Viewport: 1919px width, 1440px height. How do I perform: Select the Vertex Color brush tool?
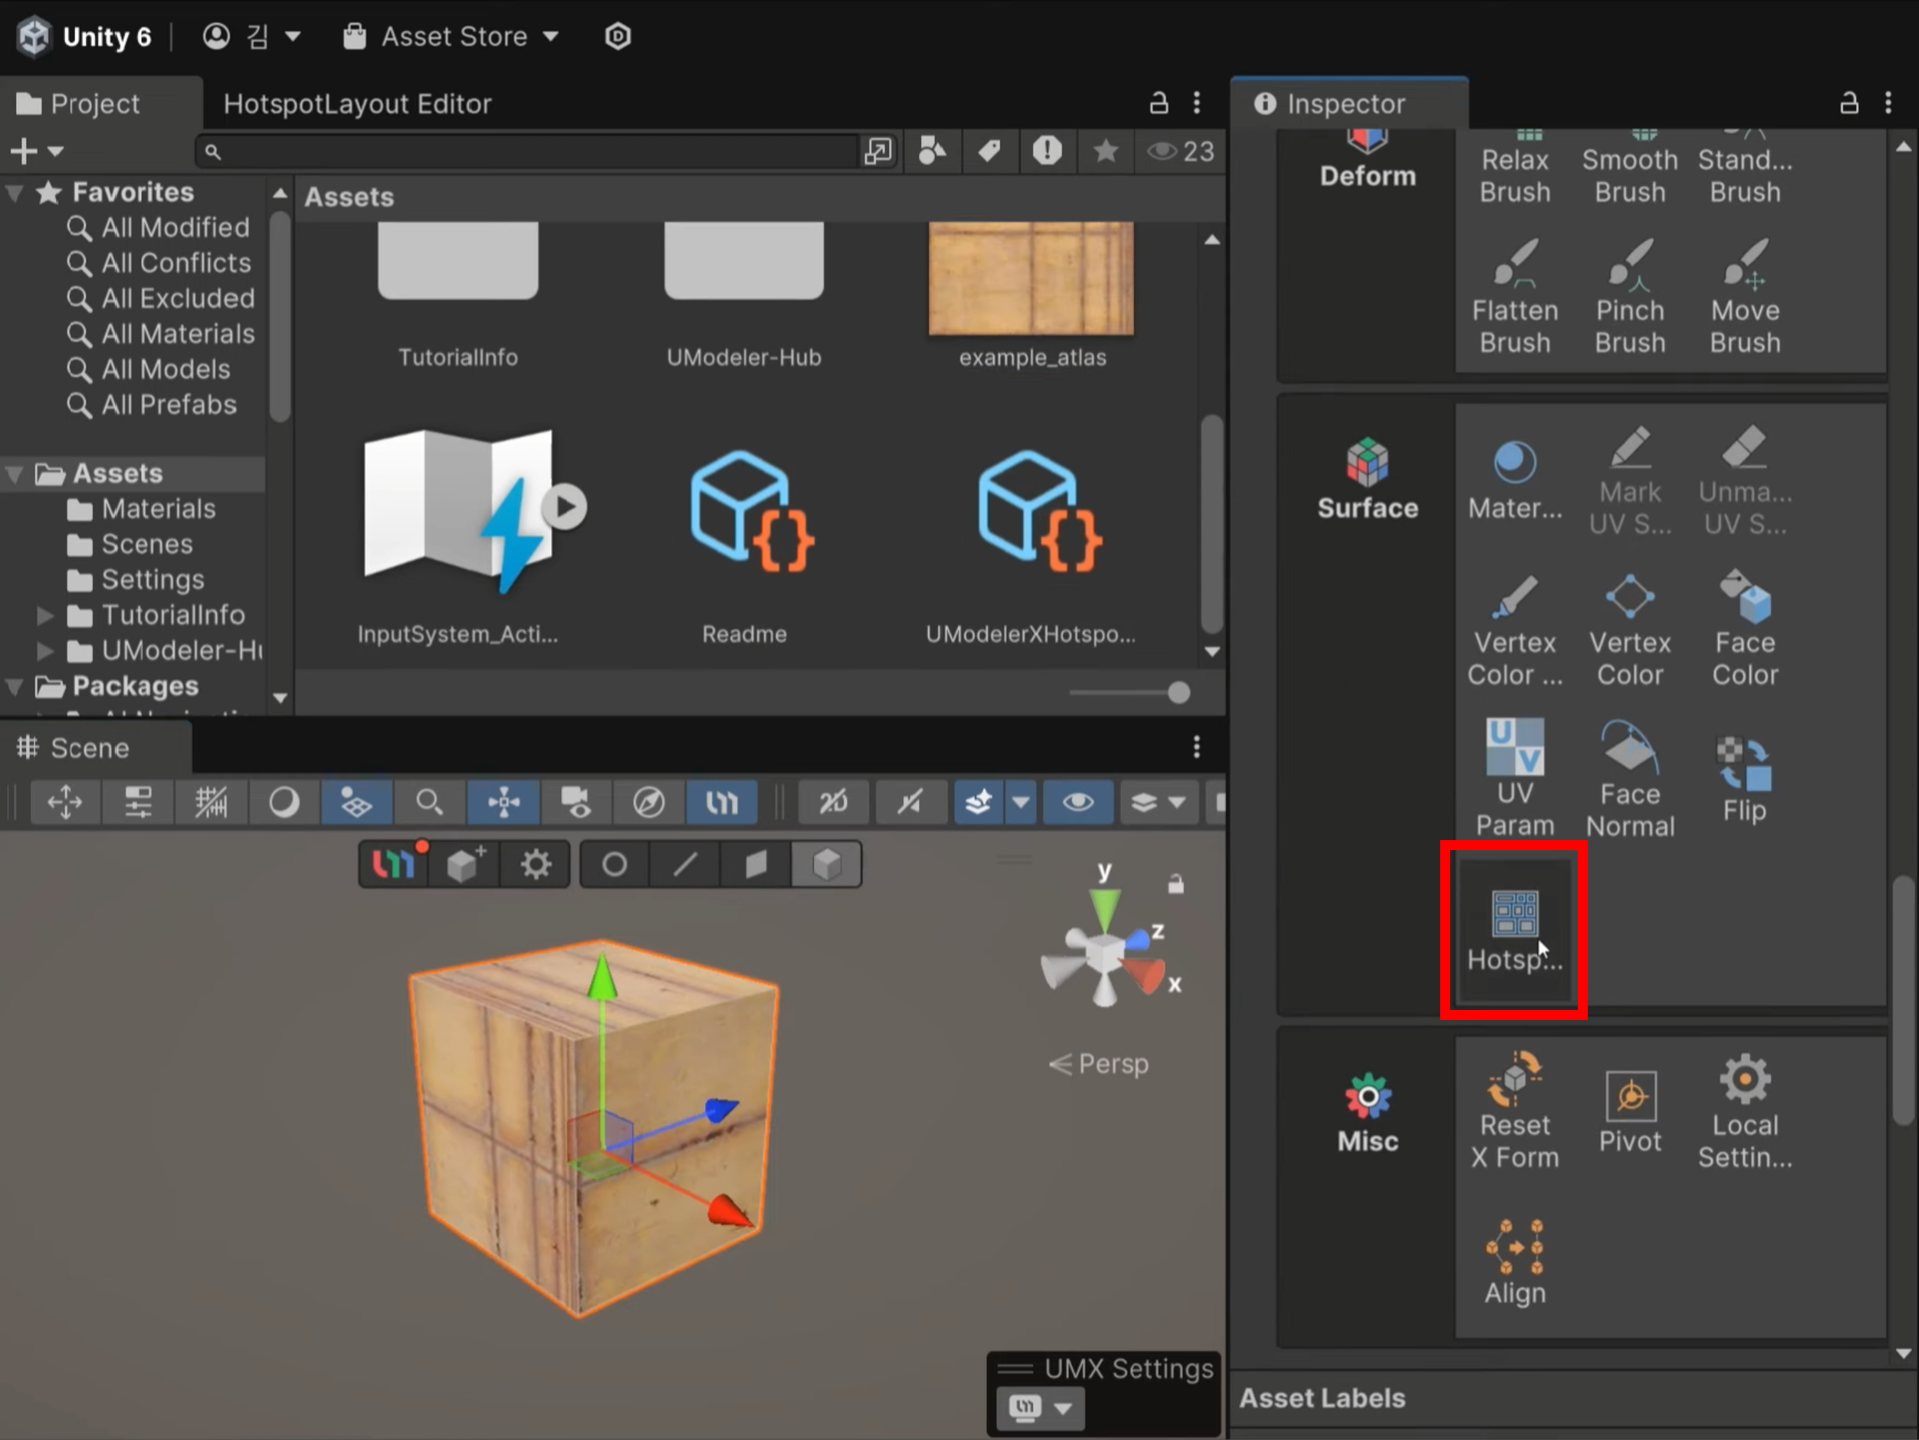1514,630
